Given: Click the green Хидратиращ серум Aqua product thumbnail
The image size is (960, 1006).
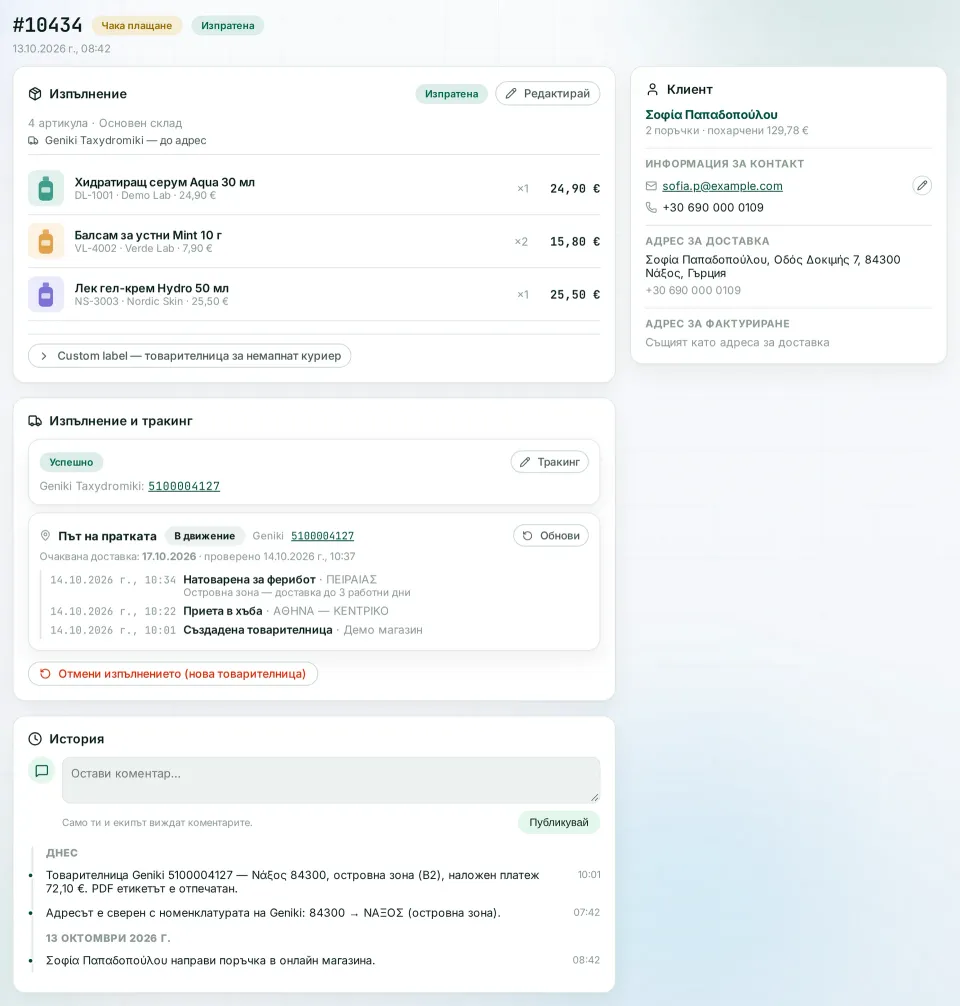Looking at the screenshot, I should 46,188.
